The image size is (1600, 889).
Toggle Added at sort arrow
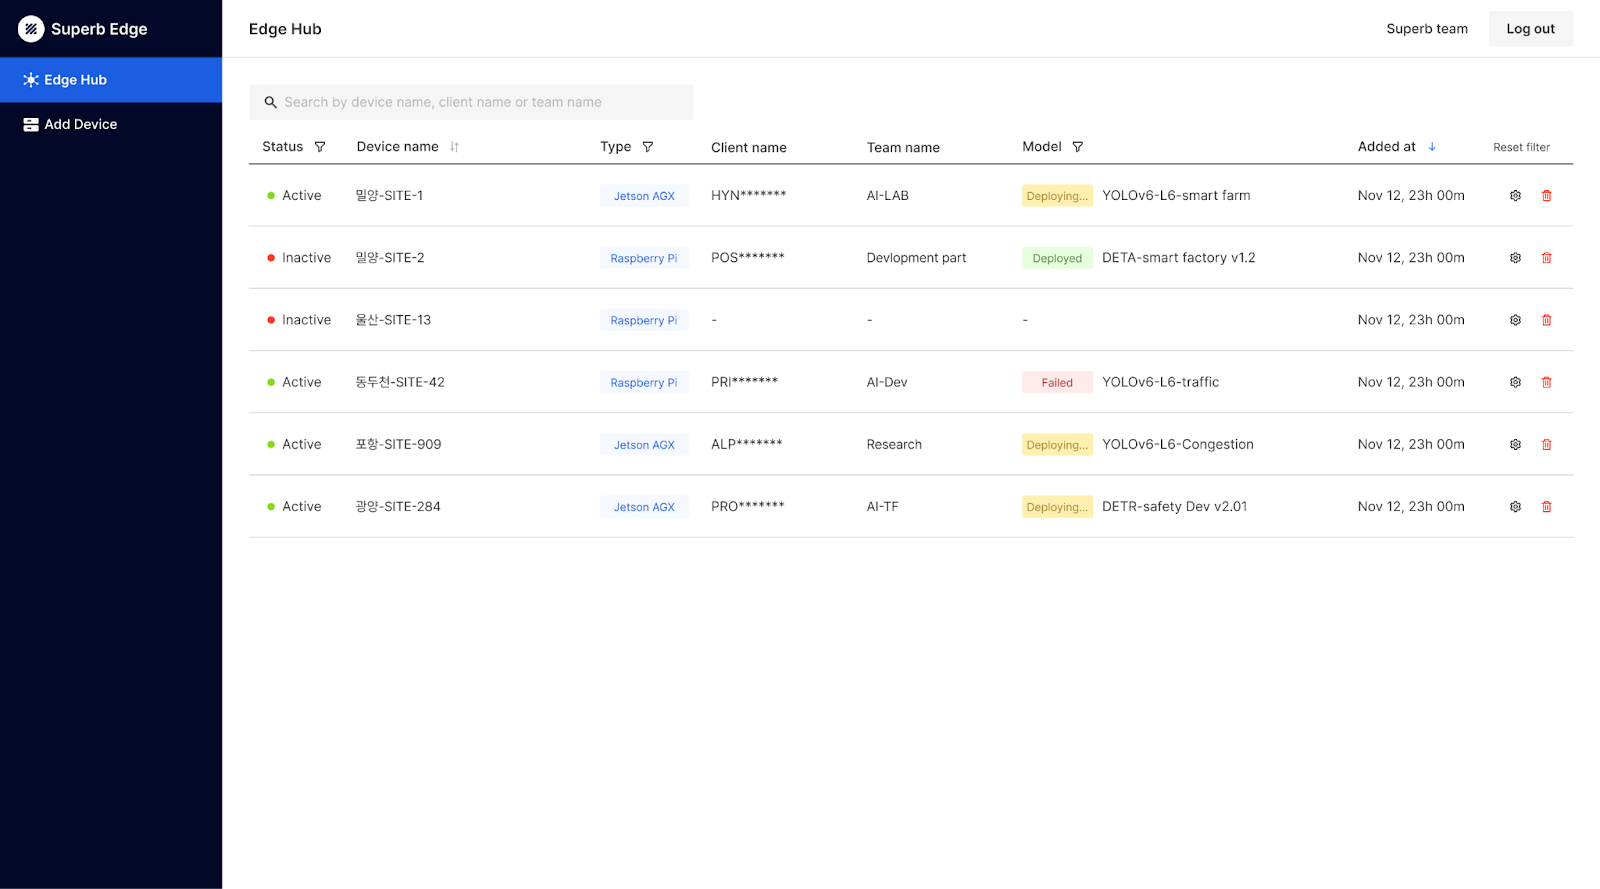[1432, 147]
